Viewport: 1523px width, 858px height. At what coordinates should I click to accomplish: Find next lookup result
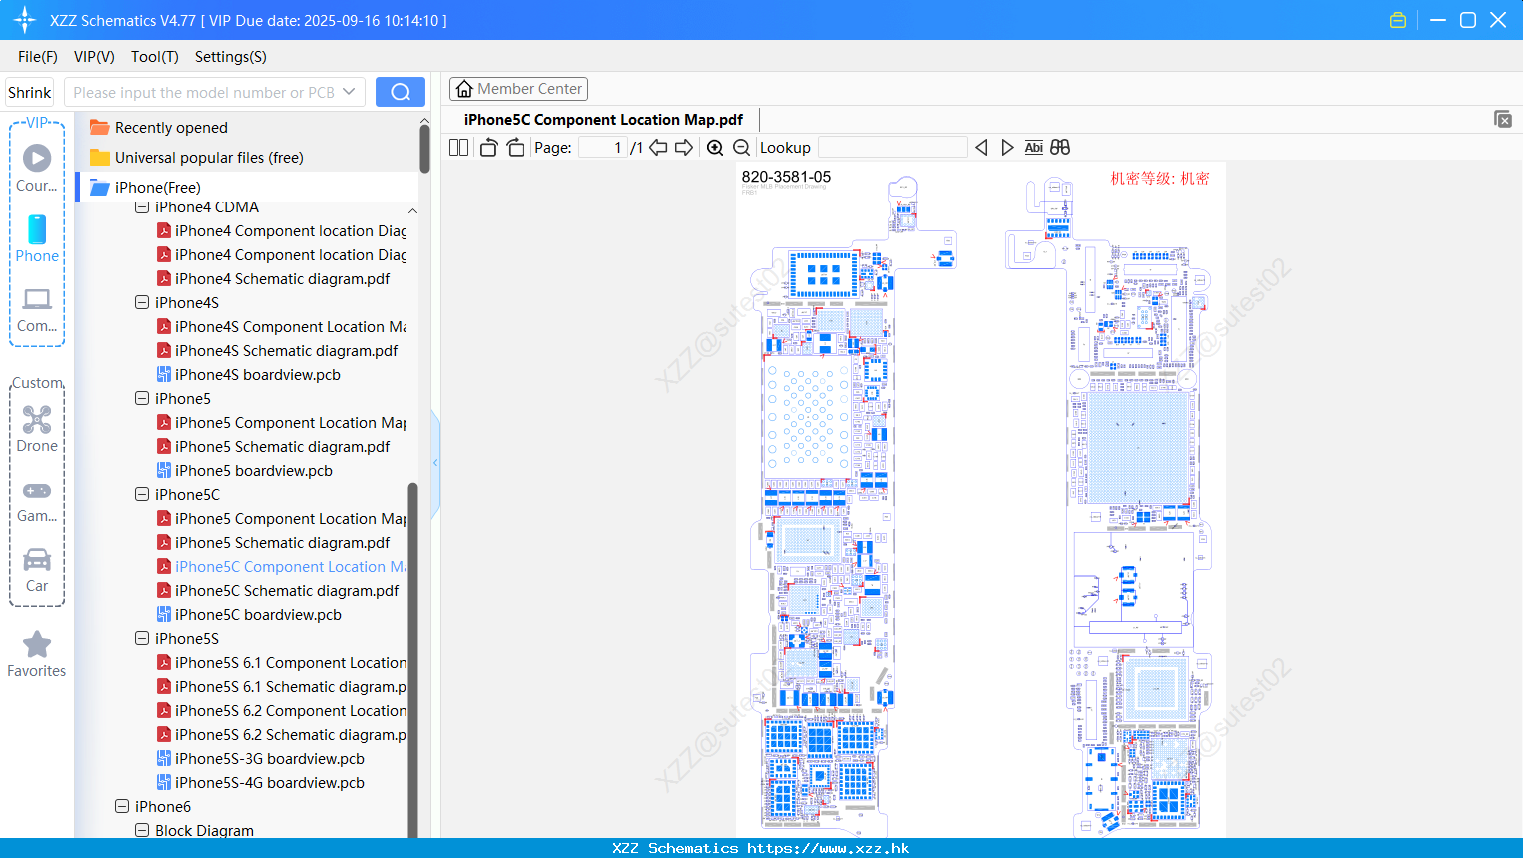[1007, 147]
